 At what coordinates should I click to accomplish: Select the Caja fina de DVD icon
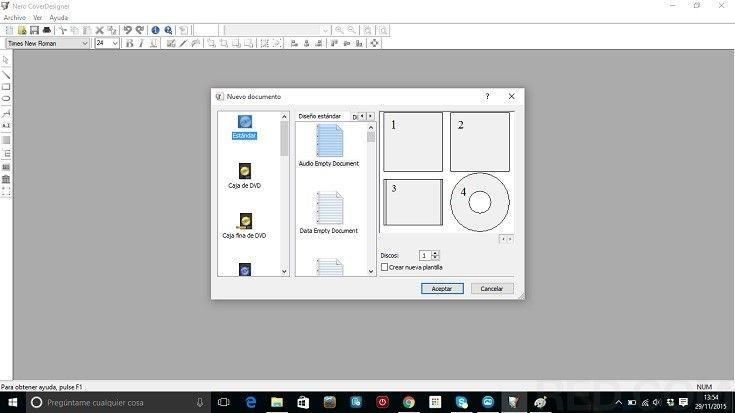pos(244,221)
